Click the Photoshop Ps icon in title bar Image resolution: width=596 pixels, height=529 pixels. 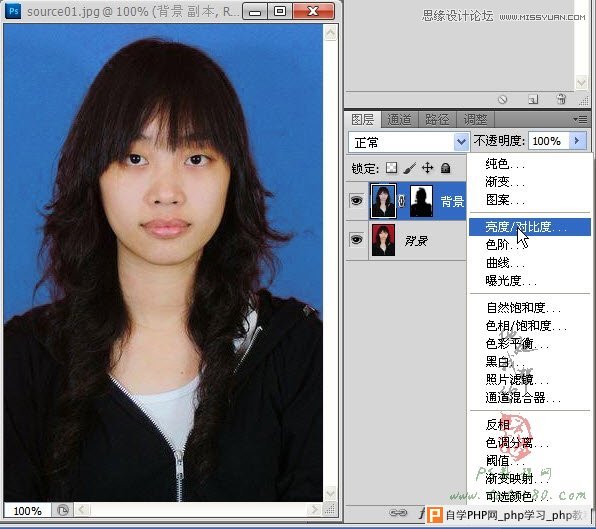(13, 11)
